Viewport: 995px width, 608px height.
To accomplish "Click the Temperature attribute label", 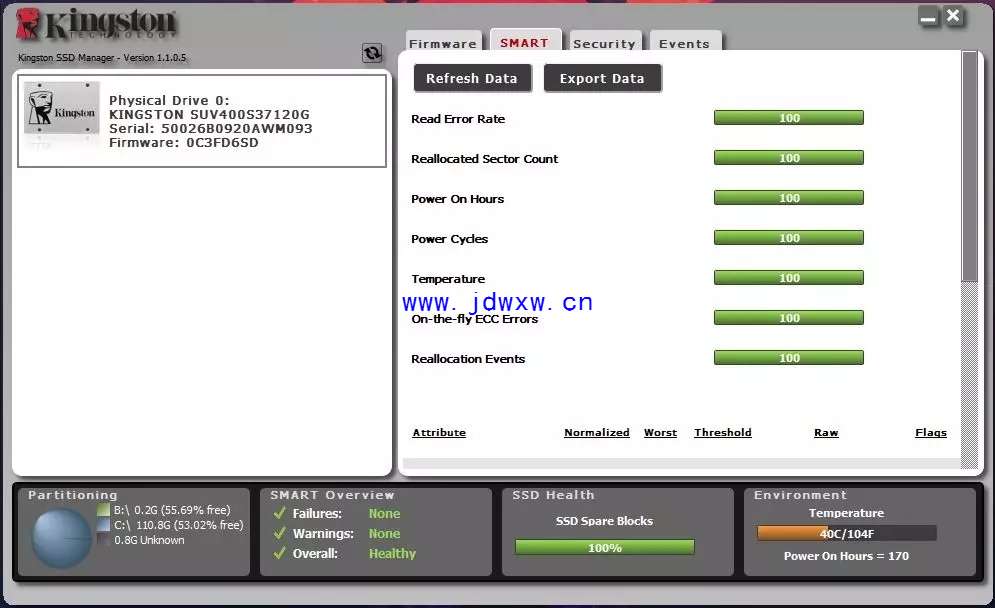I will click(x=448, y=279).
